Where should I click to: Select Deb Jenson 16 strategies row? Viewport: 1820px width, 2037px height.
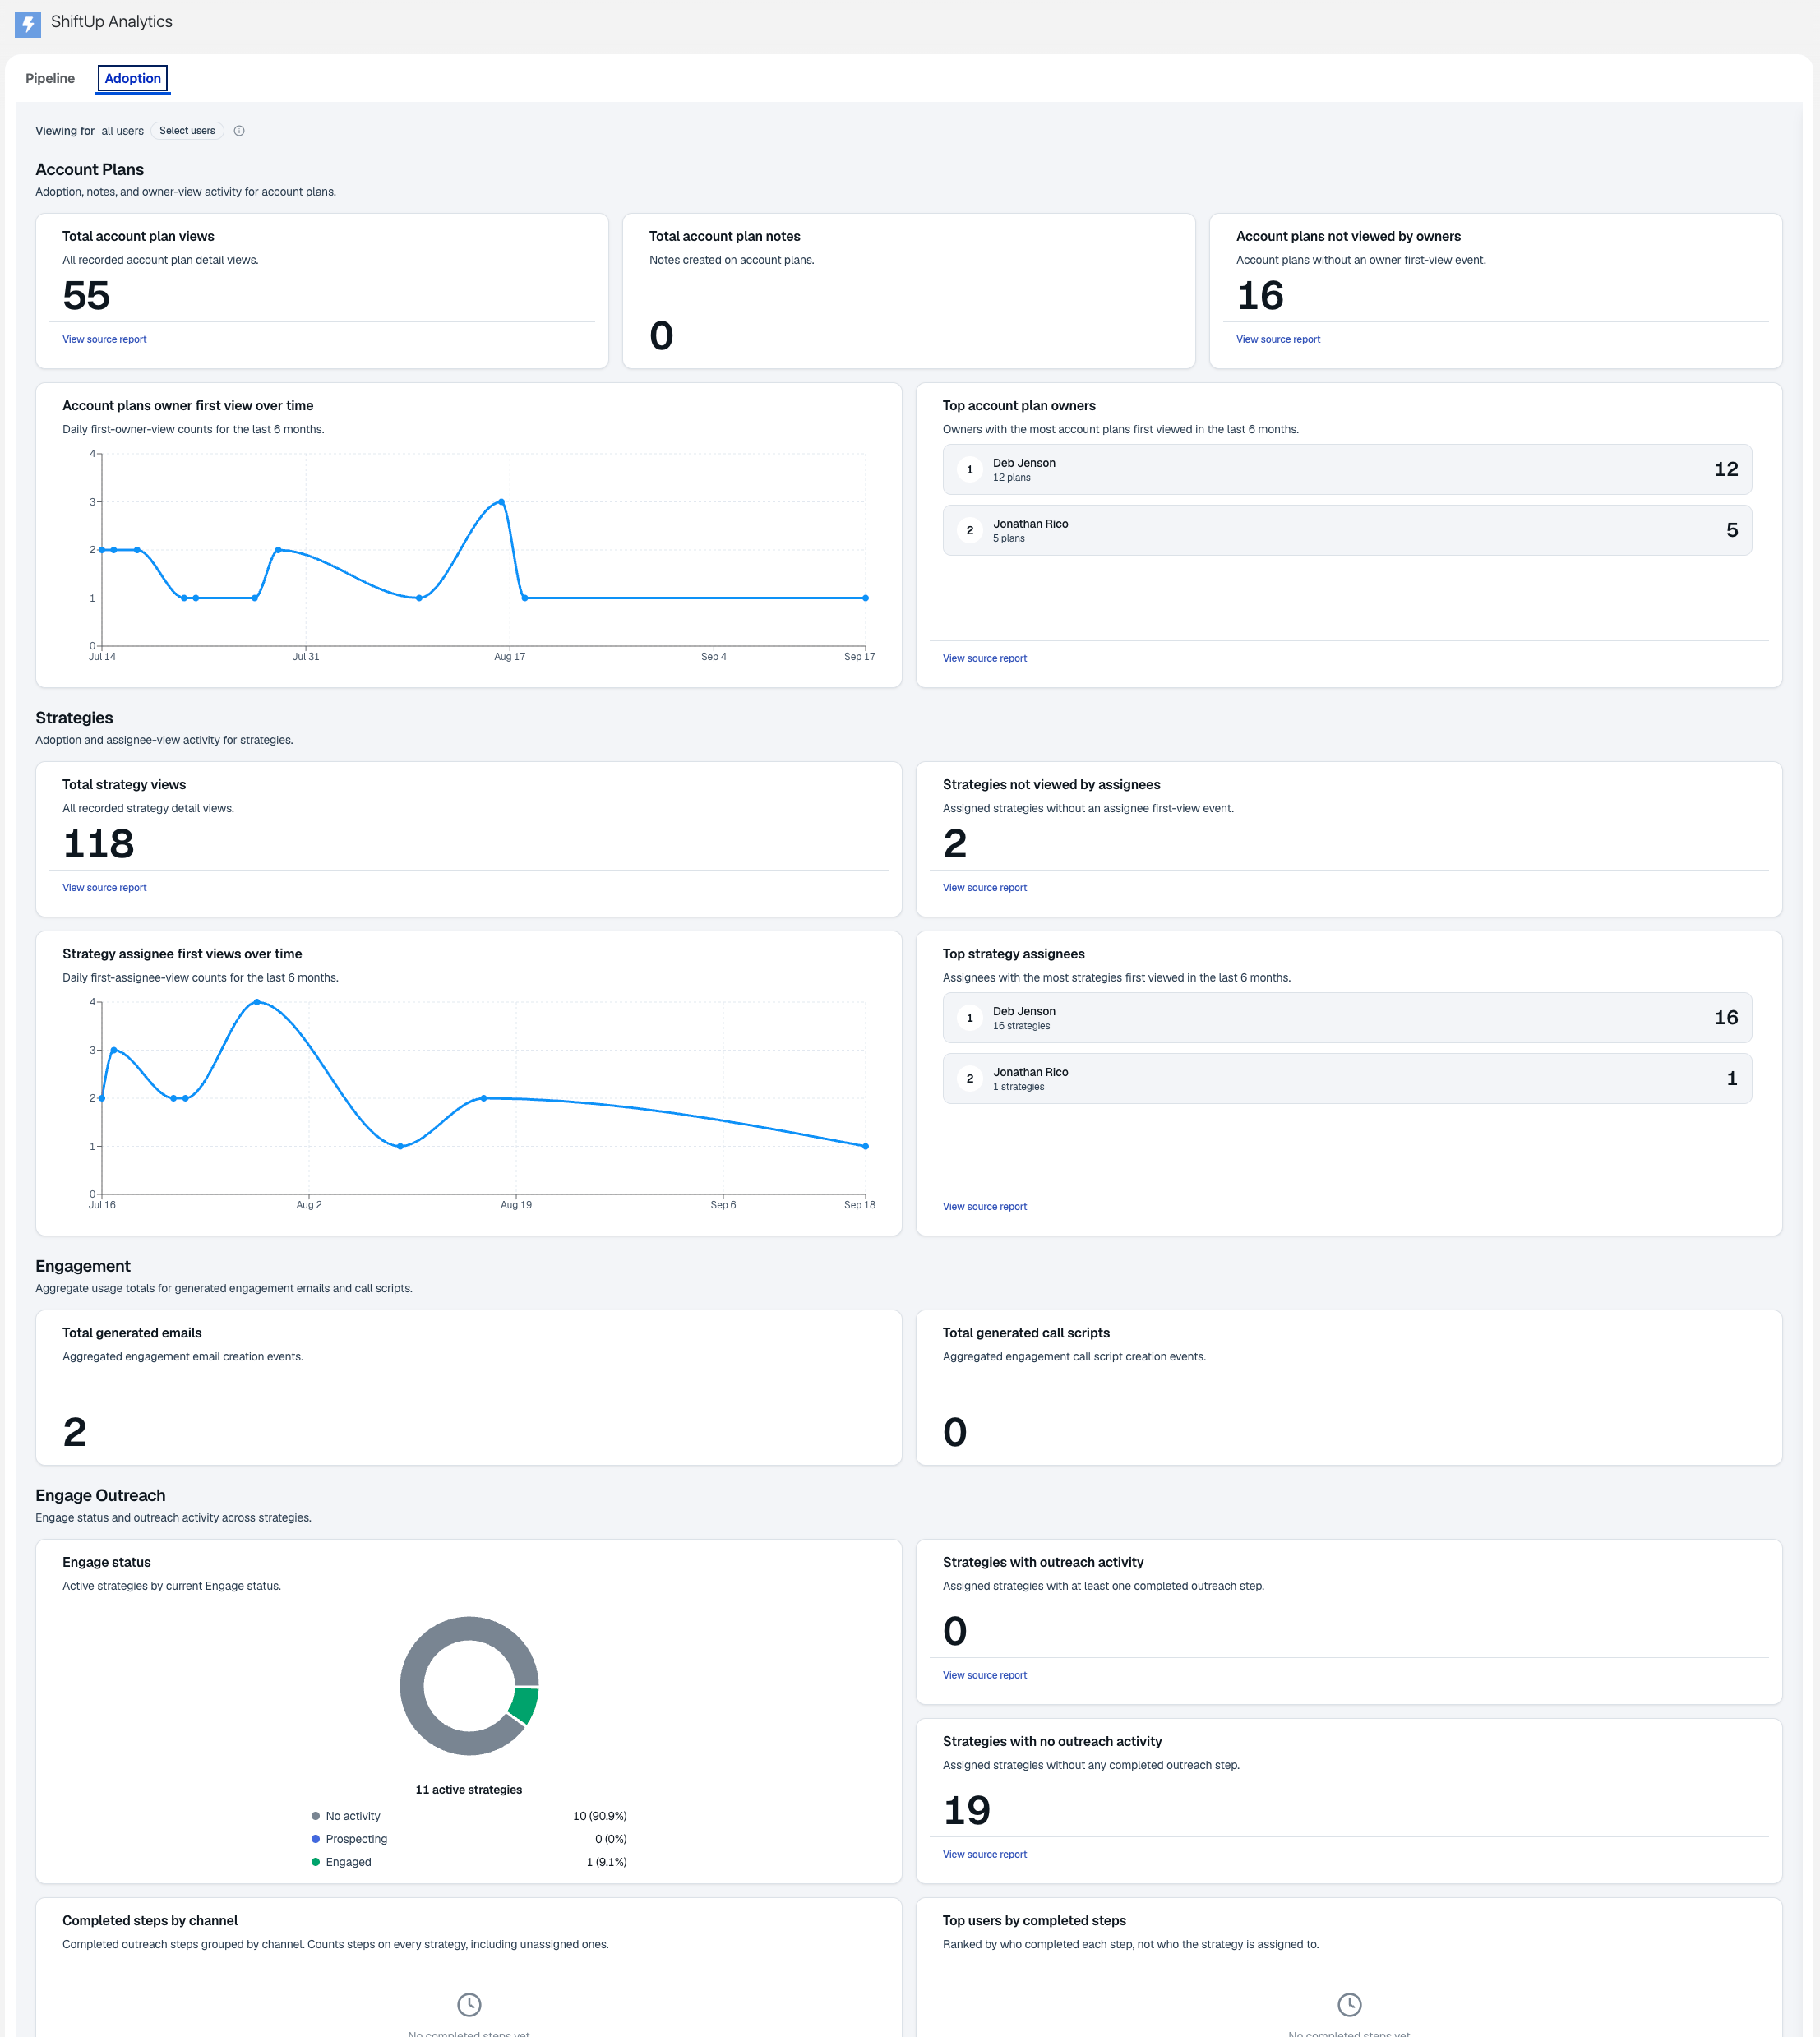(1347, 1018)
